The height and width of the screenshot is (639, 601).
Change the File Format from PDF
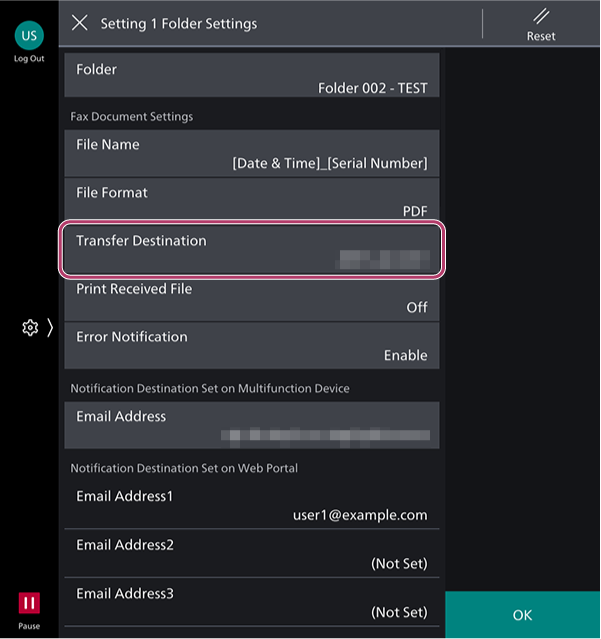pos(252,201)
